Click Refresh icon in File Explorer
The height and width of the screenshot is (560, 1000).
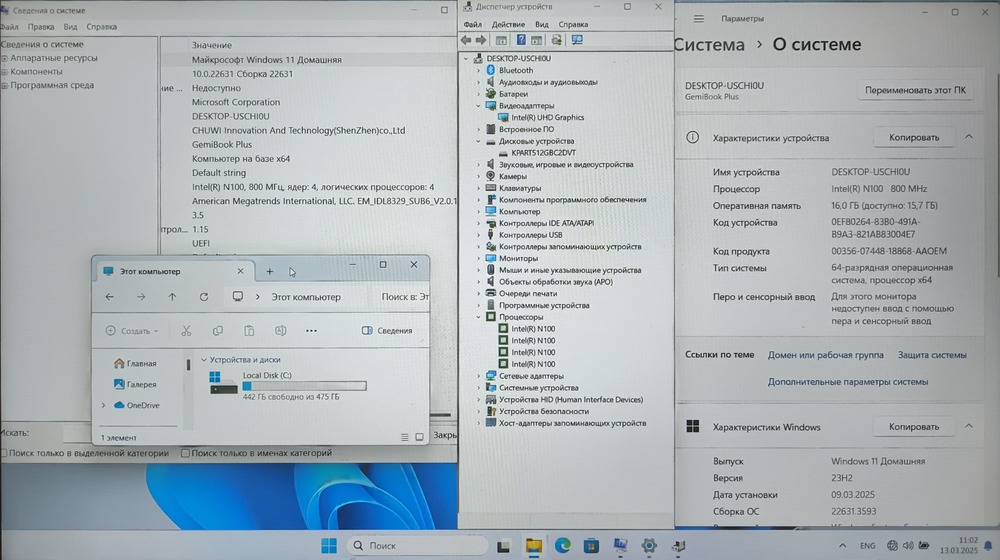tap(204, 297)
